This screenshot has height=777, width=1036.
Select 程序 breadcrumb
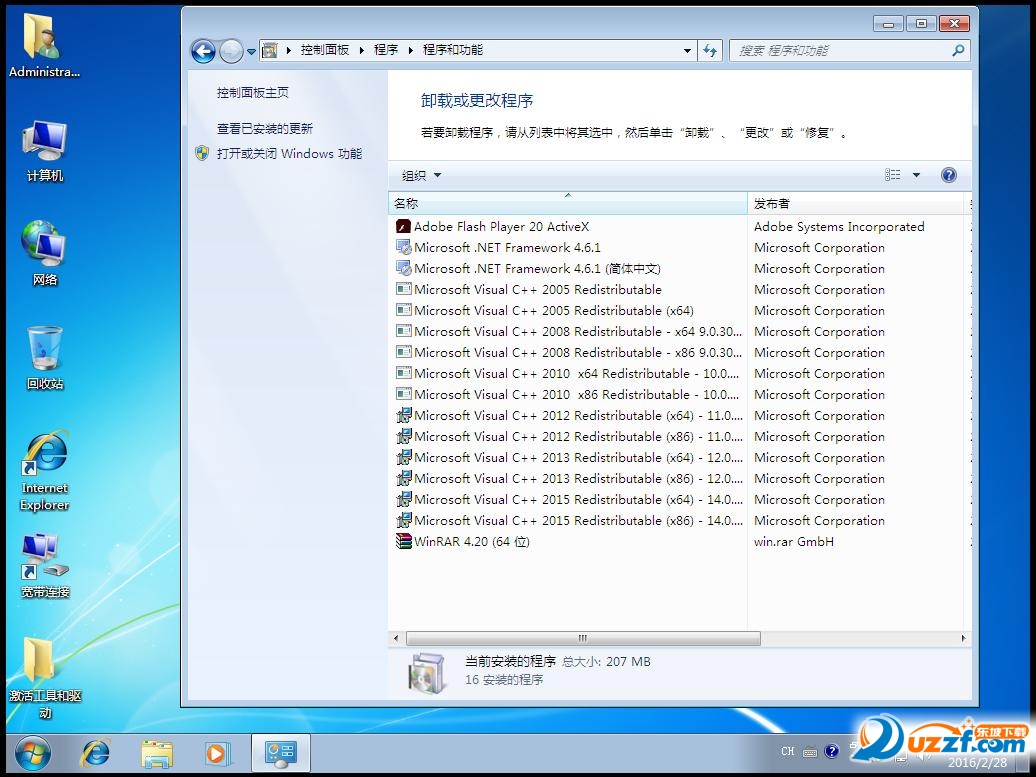coord(386,50)
